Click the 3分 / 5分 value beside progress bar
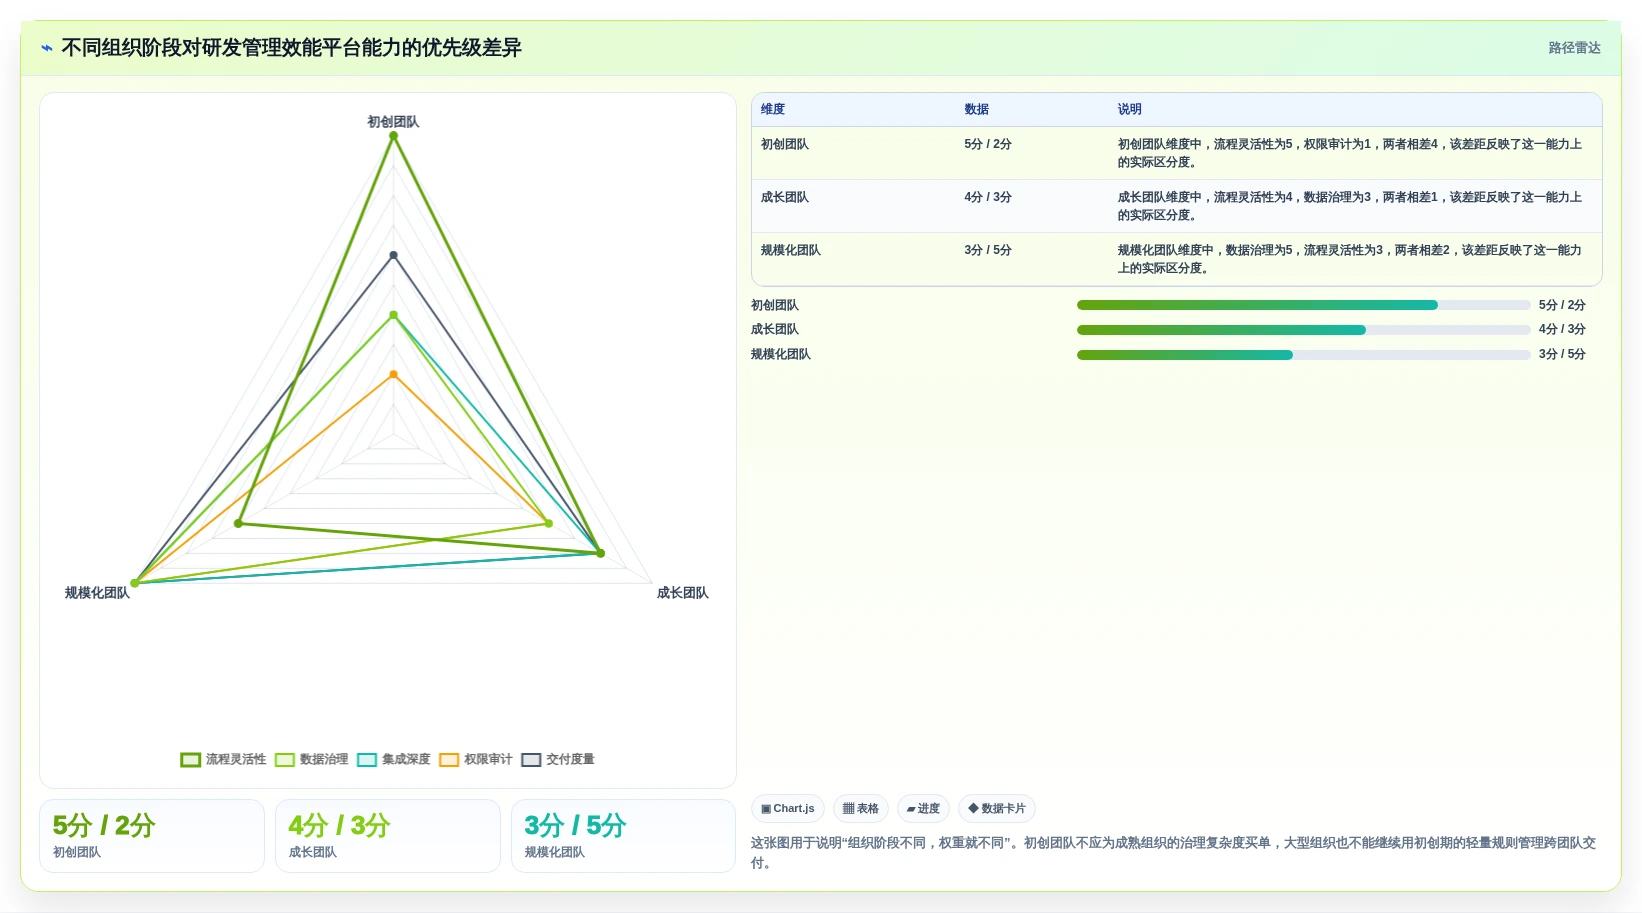 point(1562,354)
